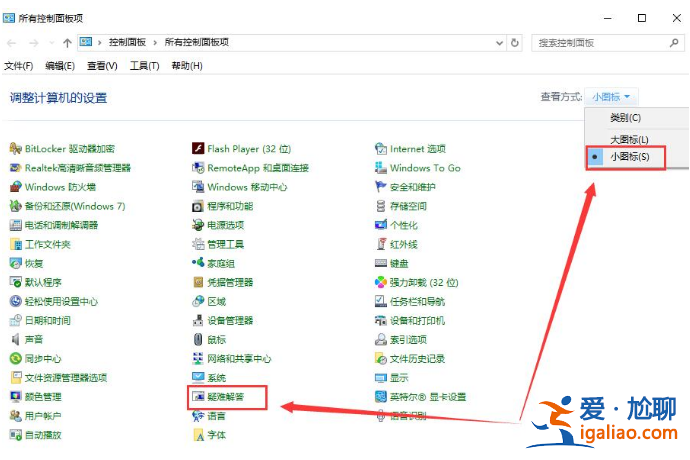The width and height of the screenshot is (690, 460).
Task: Open the 查看方式 小图标 dropdown
Action: (x=611, y=97)
